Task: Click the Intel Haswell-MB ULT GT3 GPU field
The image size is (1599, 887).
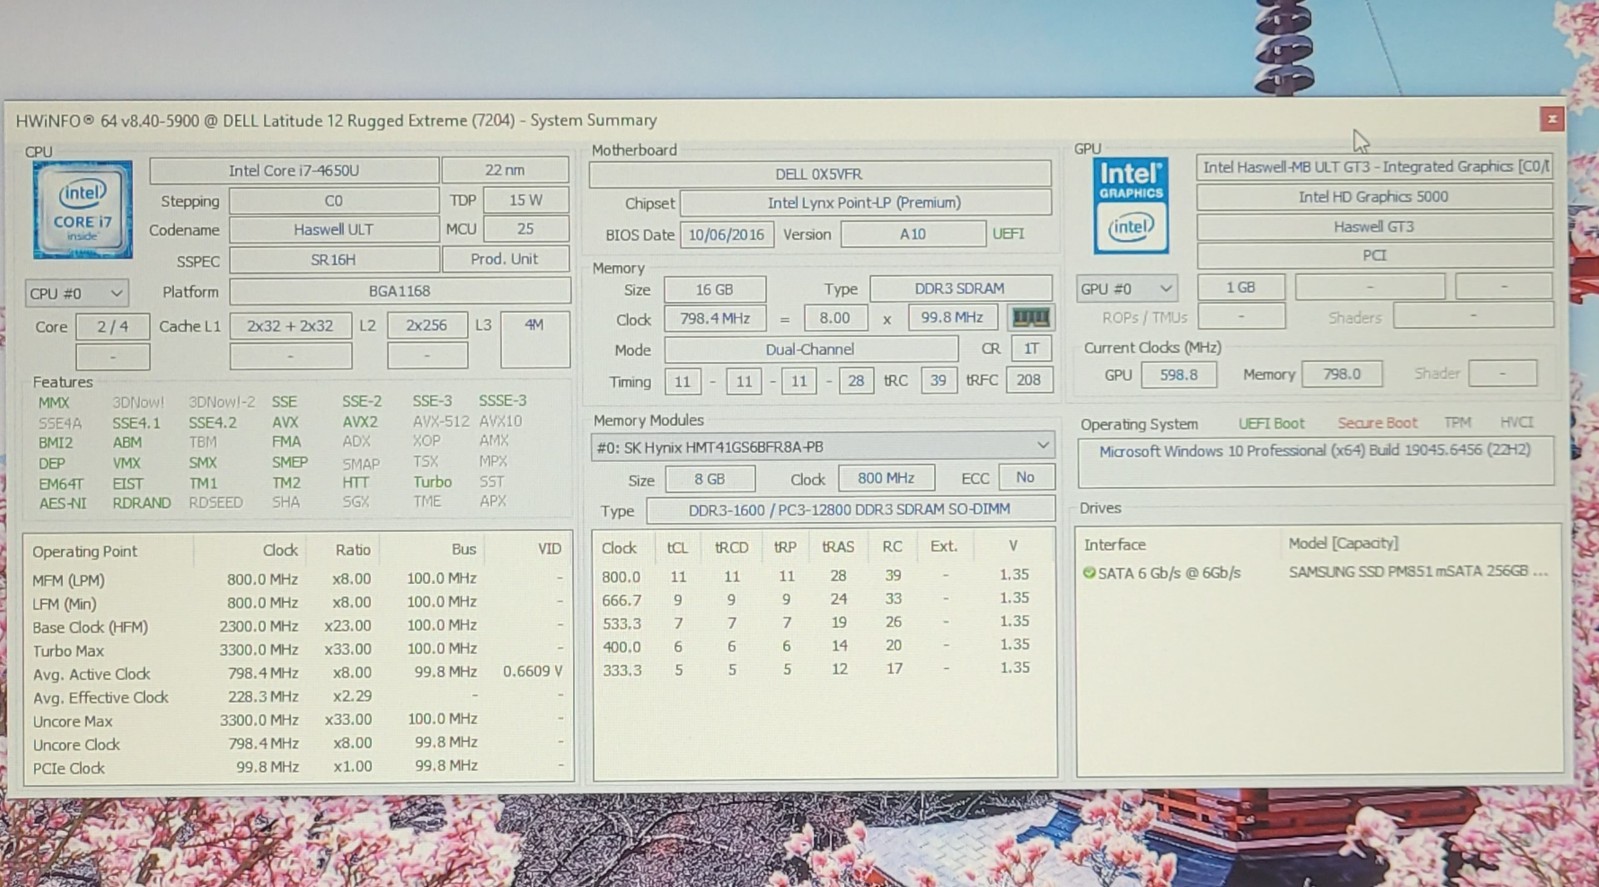Action: tap(1375, 167)
